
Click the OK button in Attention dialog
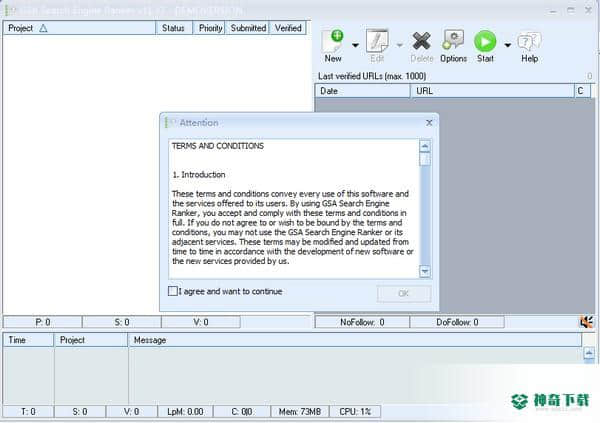coord(404,294)
